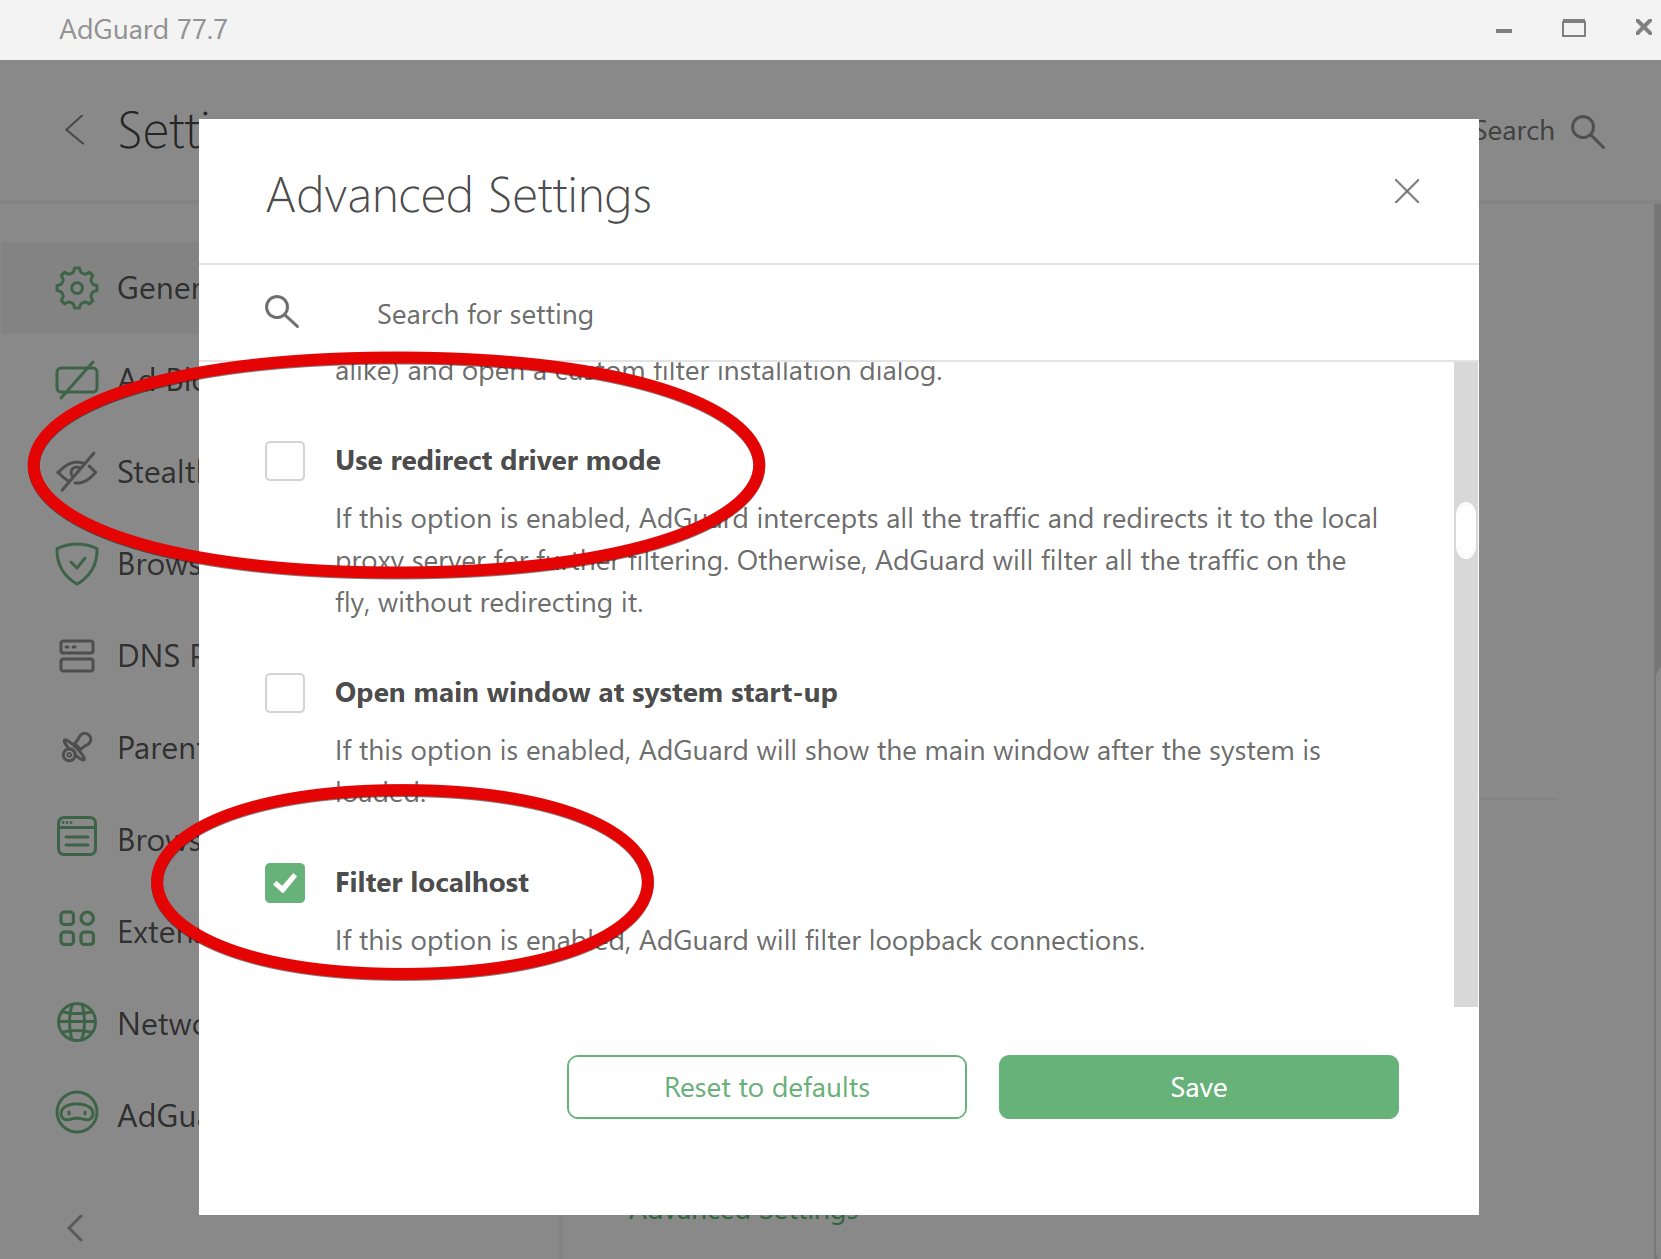1661x1259 pixels.
Task: Click the General settings gear icon
Action: [x=77, y=288]
